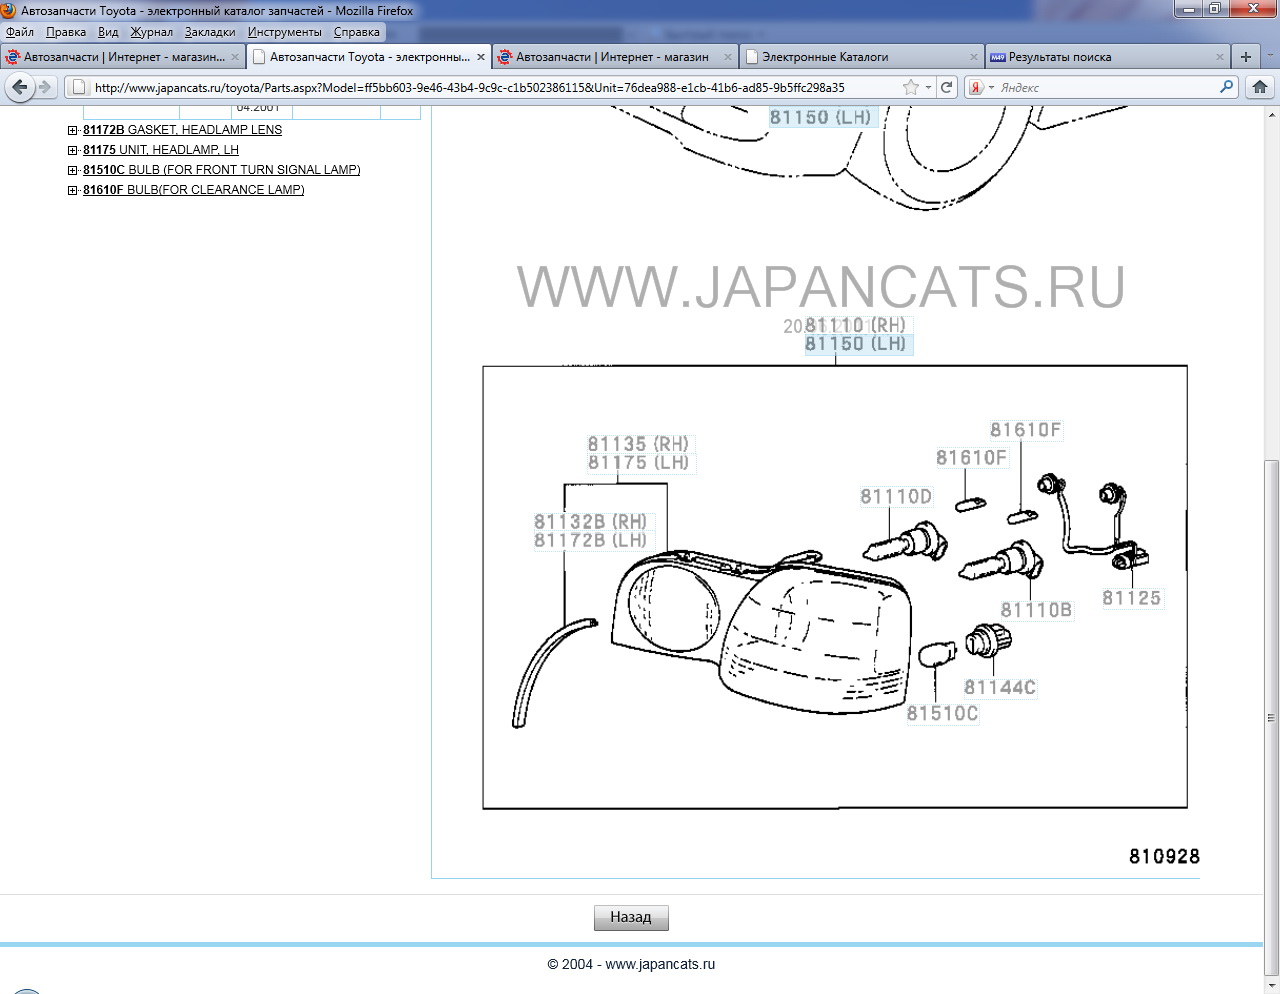1280x994 pixels.
Task: Expand the 81172B Gasket Headlamp Lens item
Action: (x=73, y=130)
